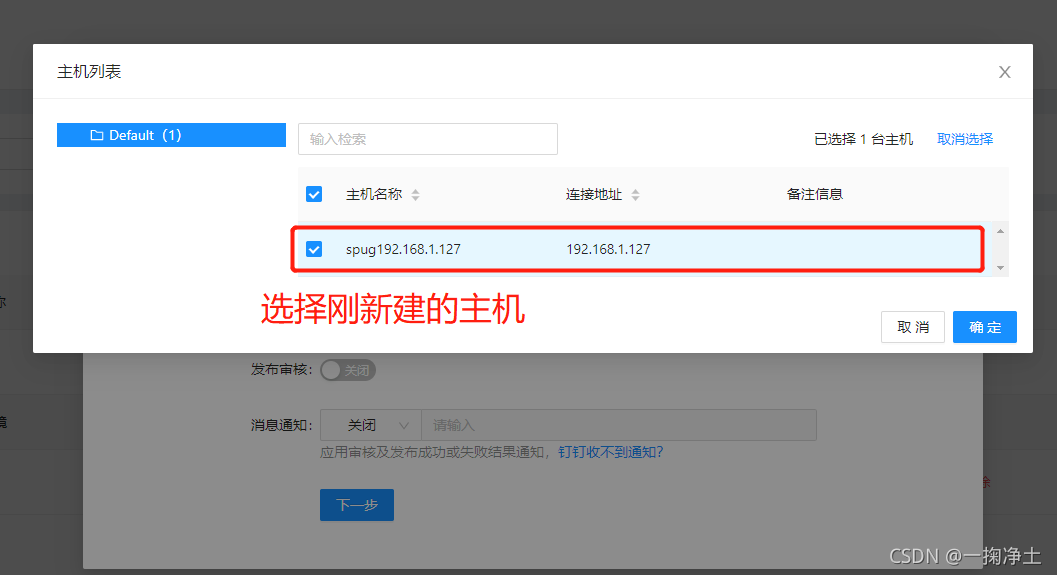The image size is (1057, 575).
Task: Close the 主机列表 dialog with X
Action: 1004,72
